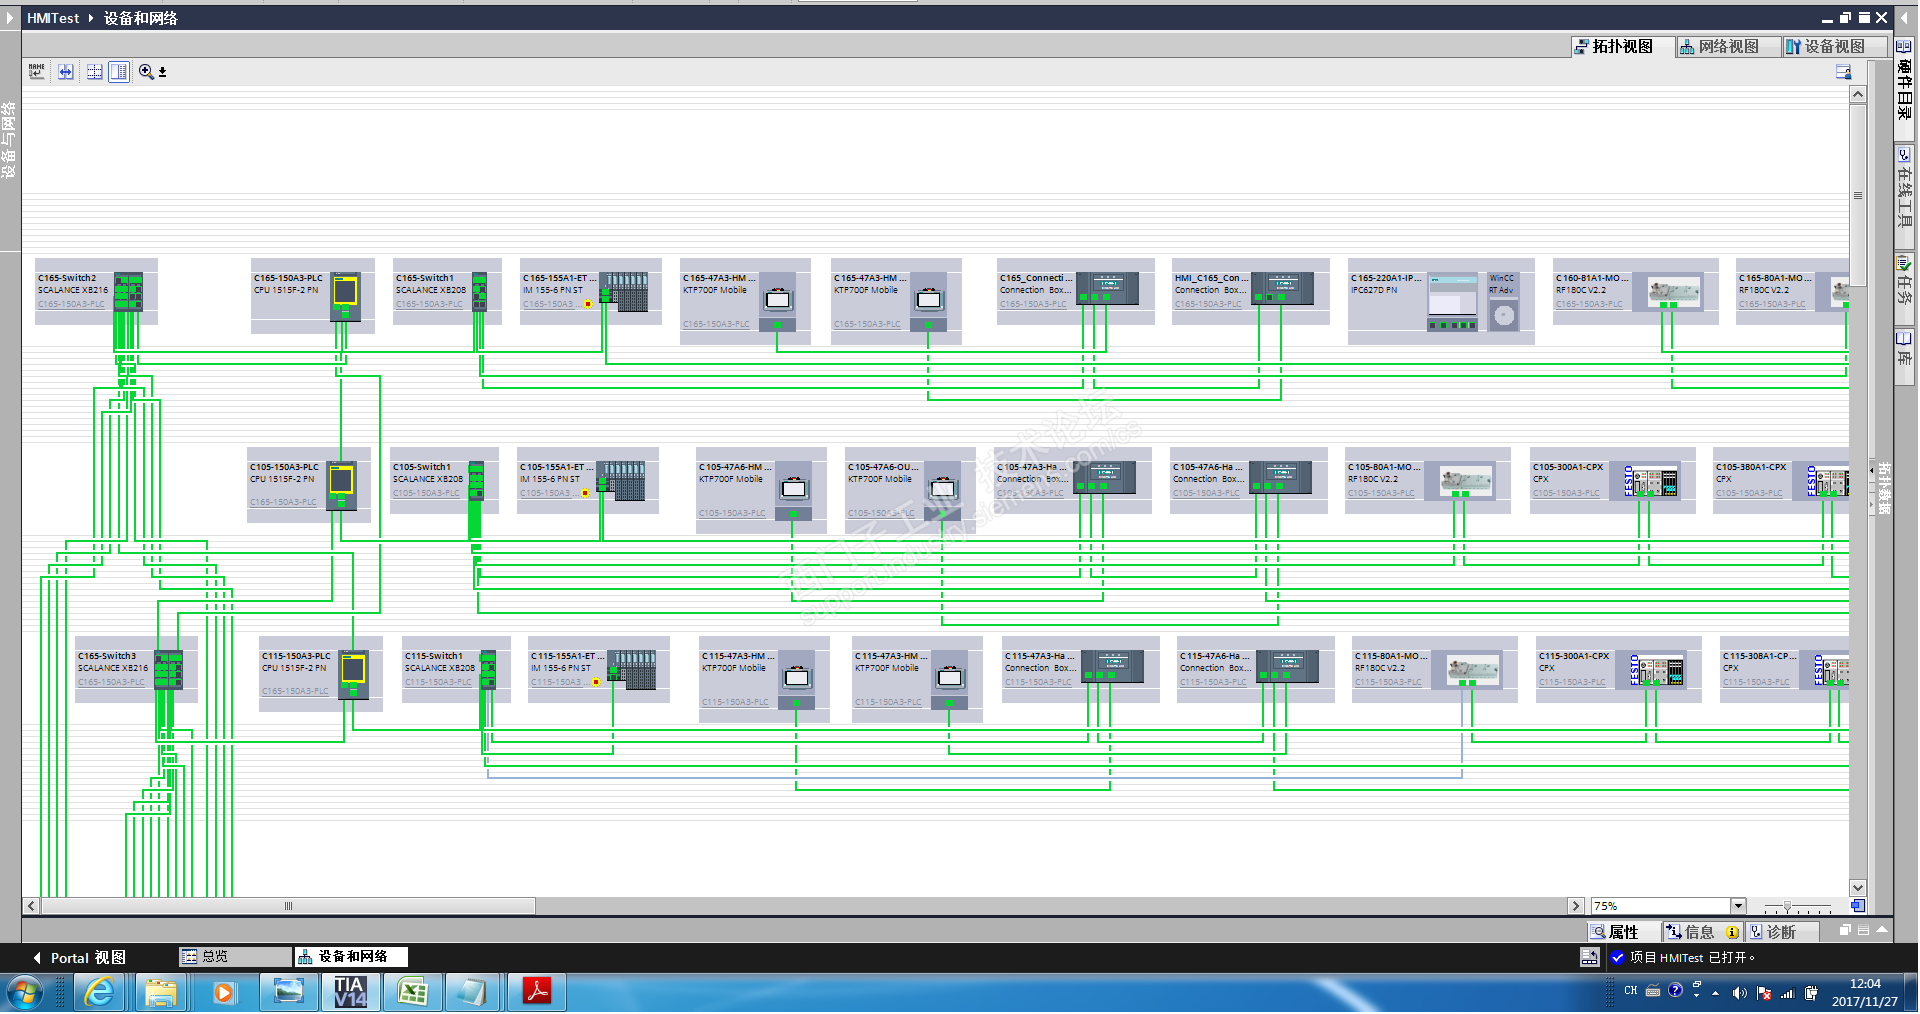Click the vertical scrollbar up arrow
Screen dimensions: 1920x1014
click(x=1858, y=94)
